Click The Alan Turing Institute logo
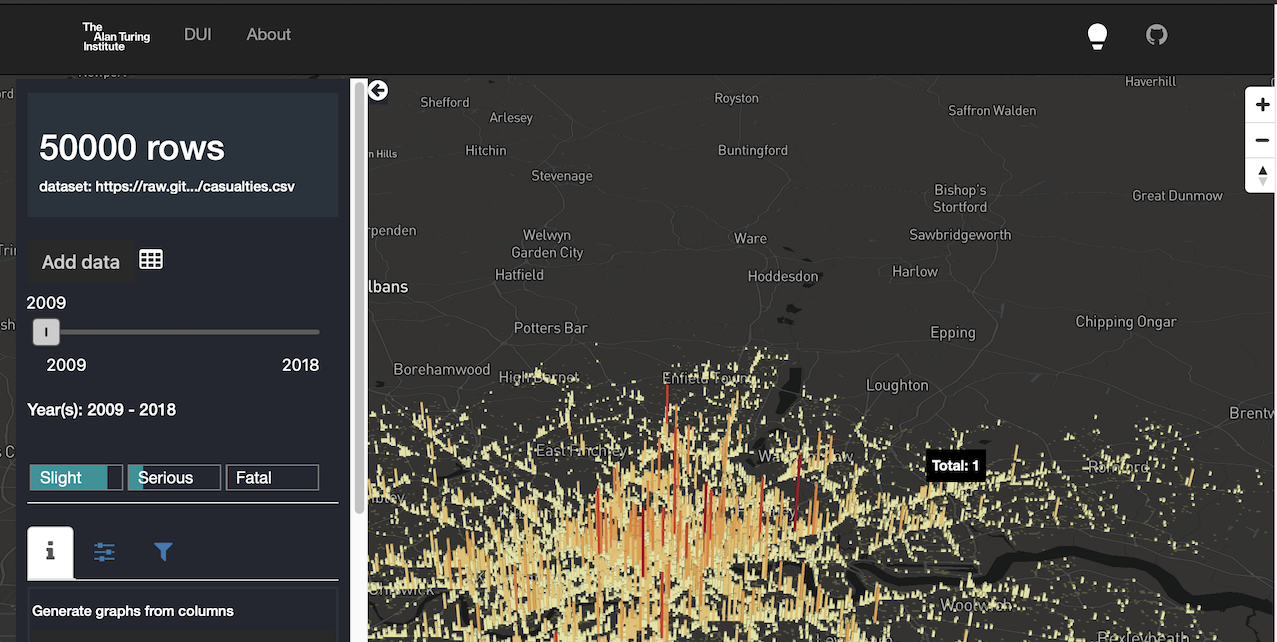 [116, 37]
